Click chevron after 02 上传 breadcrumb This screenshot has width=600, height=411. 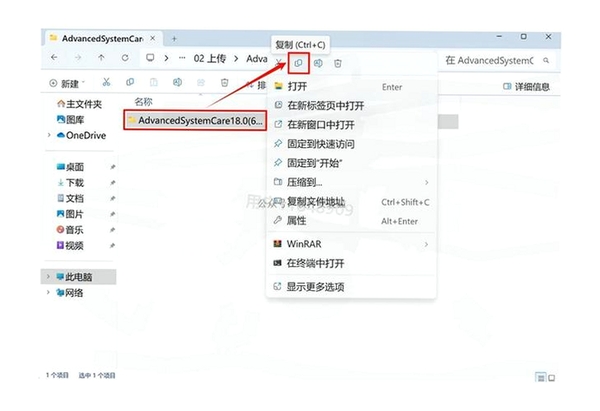pos(236,59)
